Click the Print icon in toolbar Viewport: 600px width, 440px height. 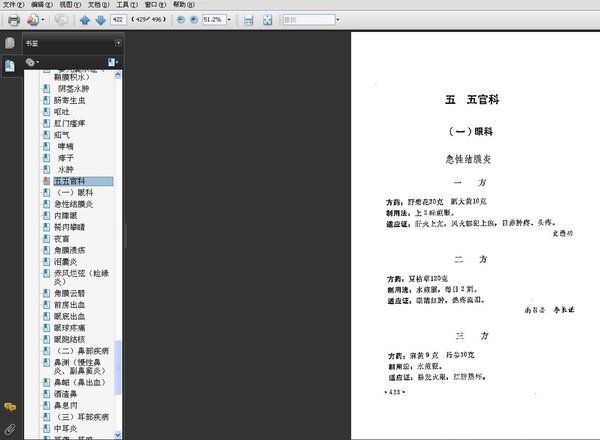point(14,20)
